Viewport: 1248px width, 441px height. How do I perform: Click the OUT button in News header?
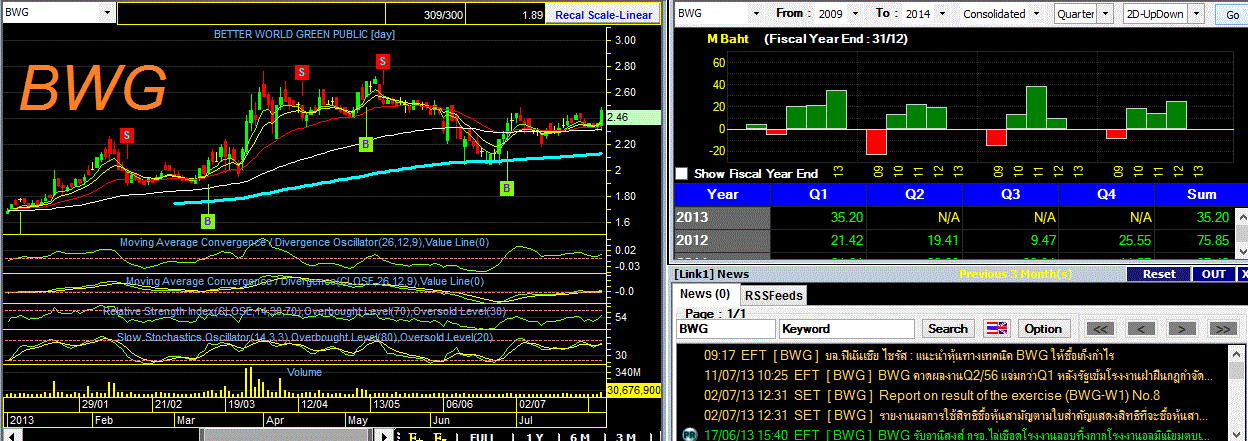click(1214, 274)
